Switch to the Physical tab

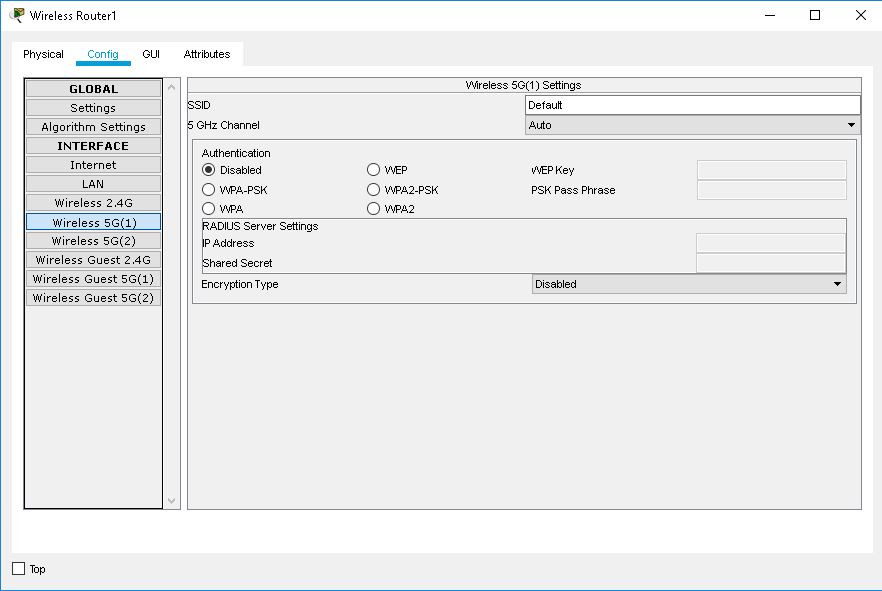(x=43, y=54)
